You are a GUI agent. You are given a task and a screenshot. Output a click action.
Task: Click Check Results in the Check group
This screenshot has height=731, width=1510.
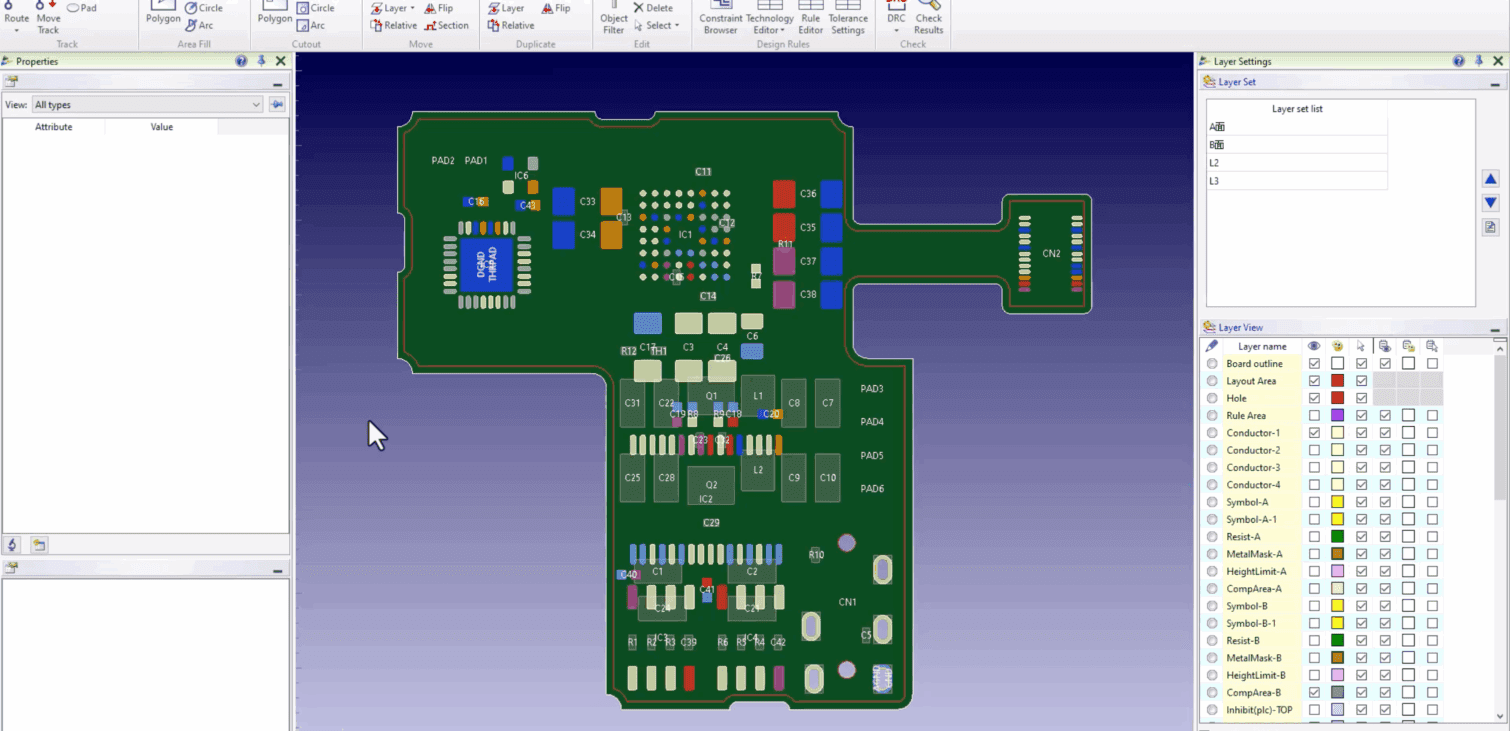point(928,19)
